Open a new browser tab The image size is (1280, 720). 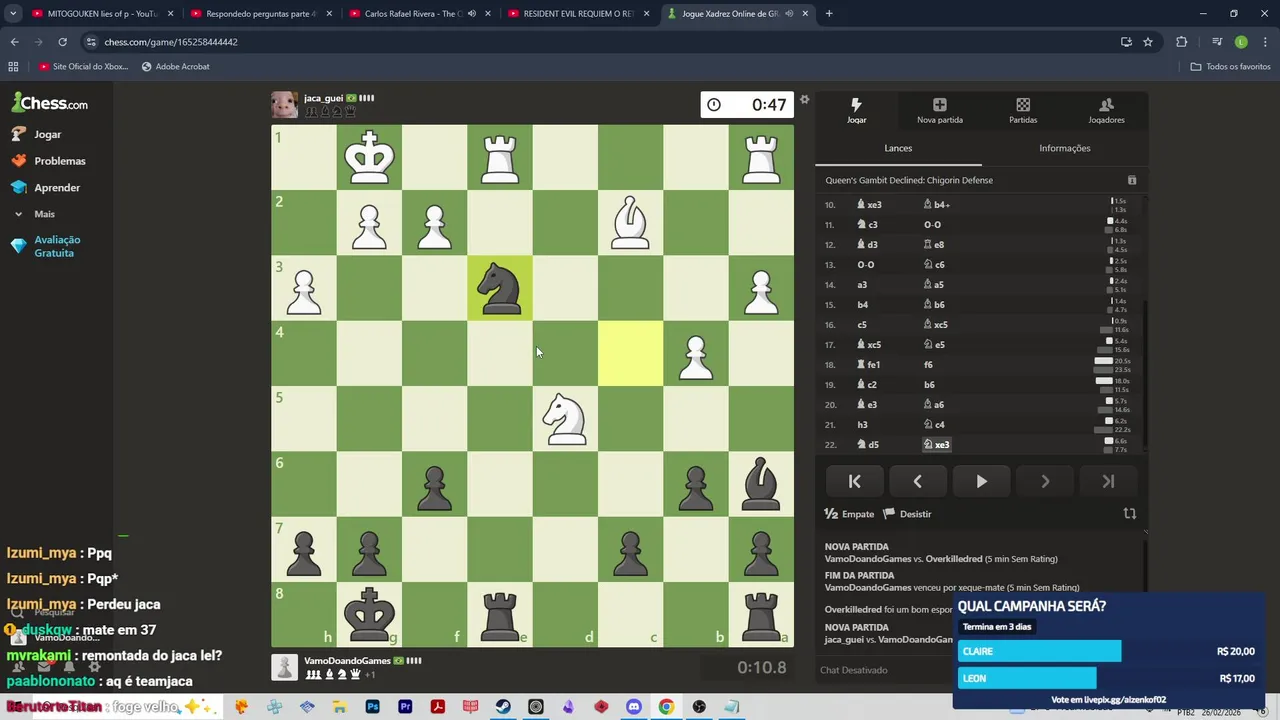pyautogui.click(x=829, y=14)
